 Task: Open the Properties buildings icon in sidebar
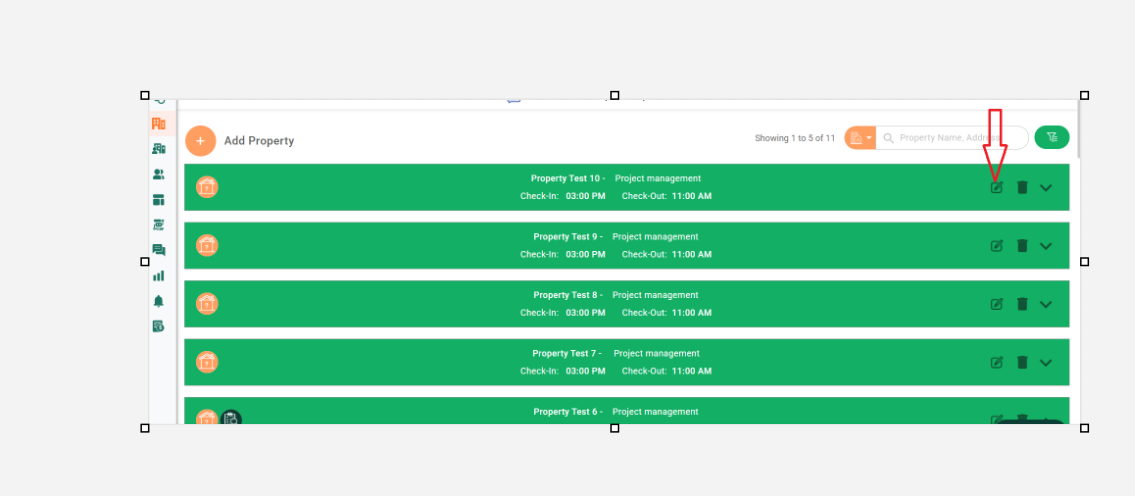pos(159,124)
